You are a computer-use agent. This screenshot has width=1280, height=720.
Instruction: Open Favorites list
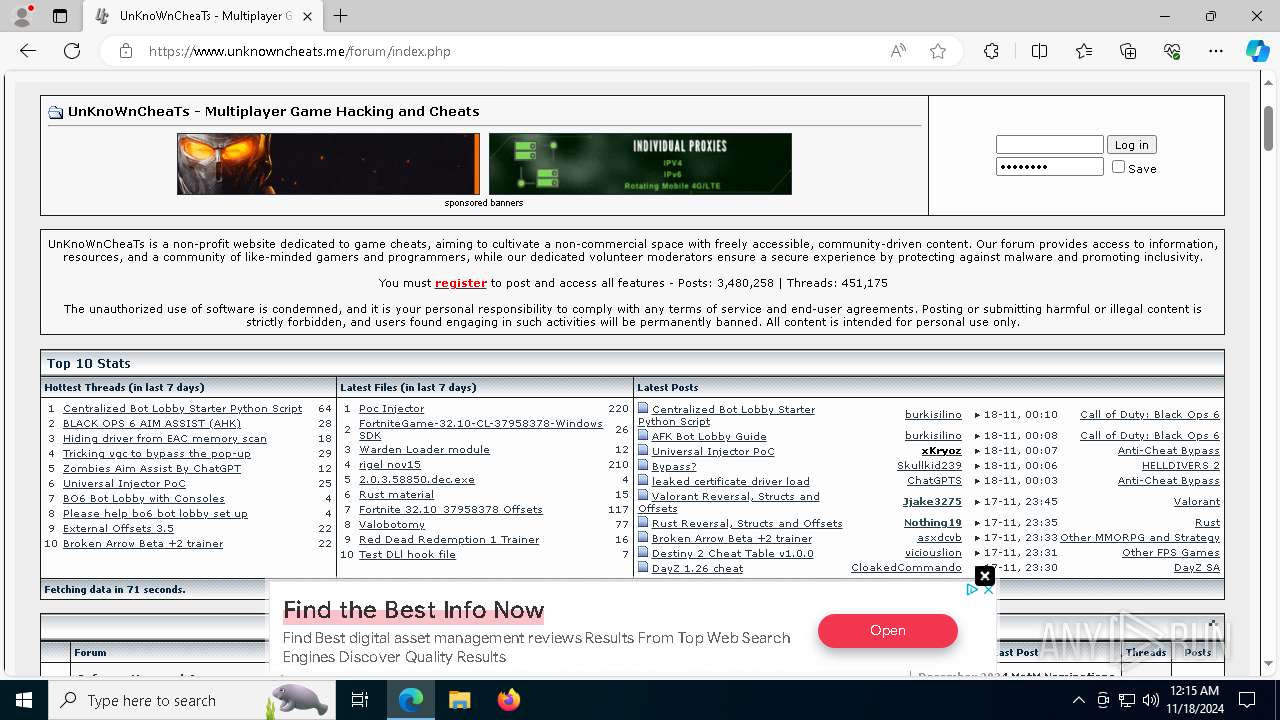point(1084,51)
